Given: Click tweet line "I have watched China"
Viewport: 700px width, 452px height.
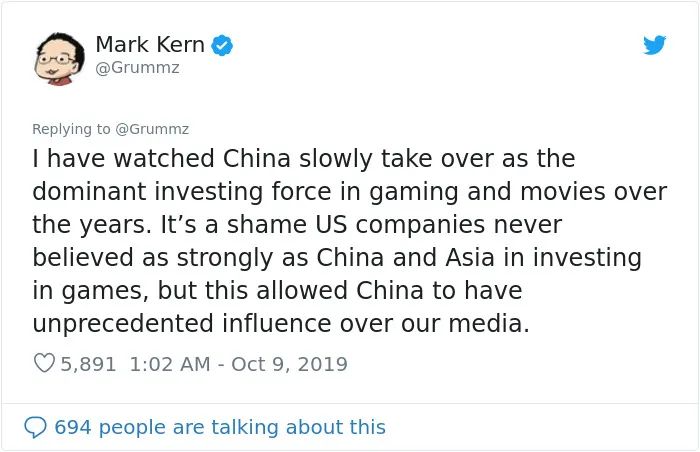Looking at the screenshot, I should click(x=304, y=159).
